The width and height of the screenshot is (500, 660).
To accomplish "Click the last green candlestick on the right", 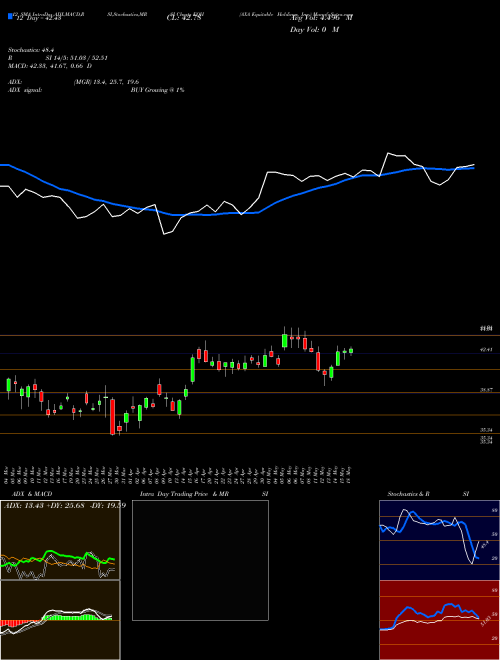I will (x=351, y=351).
